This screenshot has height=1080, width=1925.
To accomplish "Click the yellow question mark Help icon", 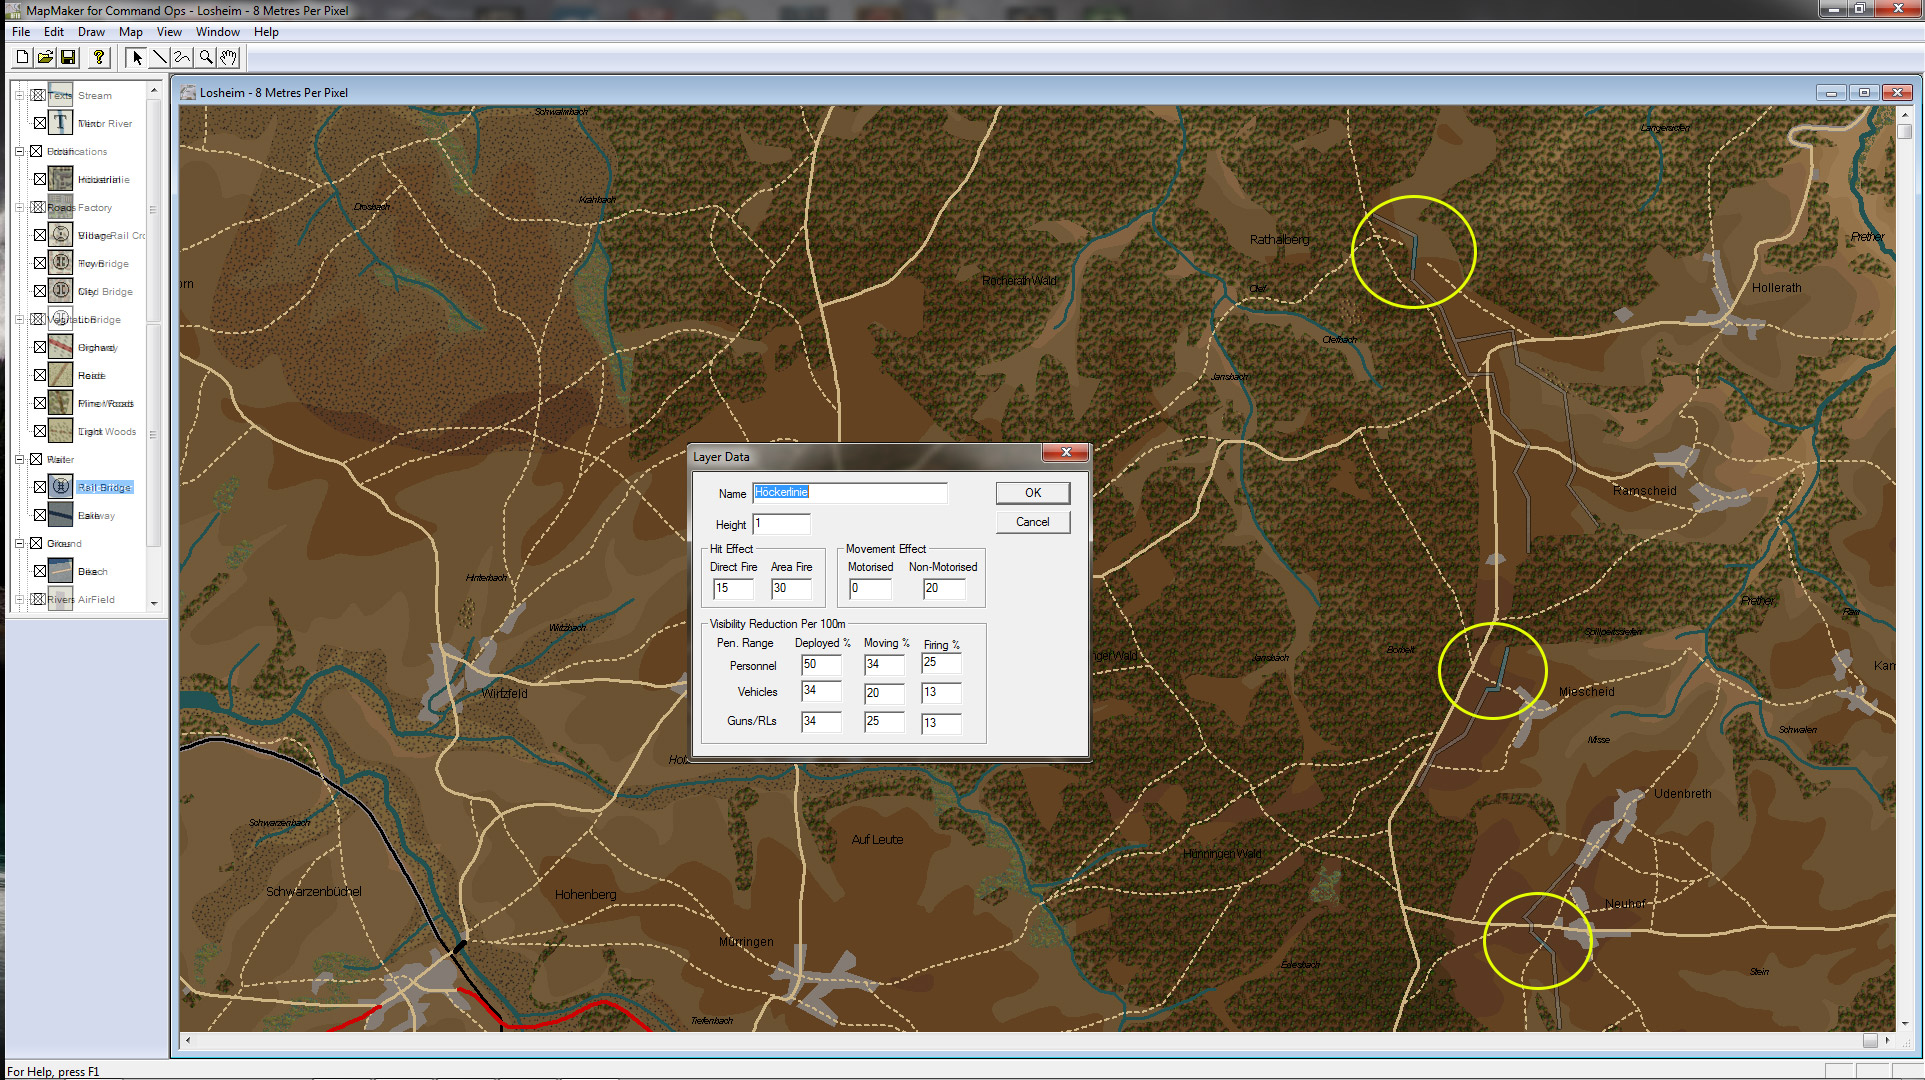I will [x=98, y=57].
